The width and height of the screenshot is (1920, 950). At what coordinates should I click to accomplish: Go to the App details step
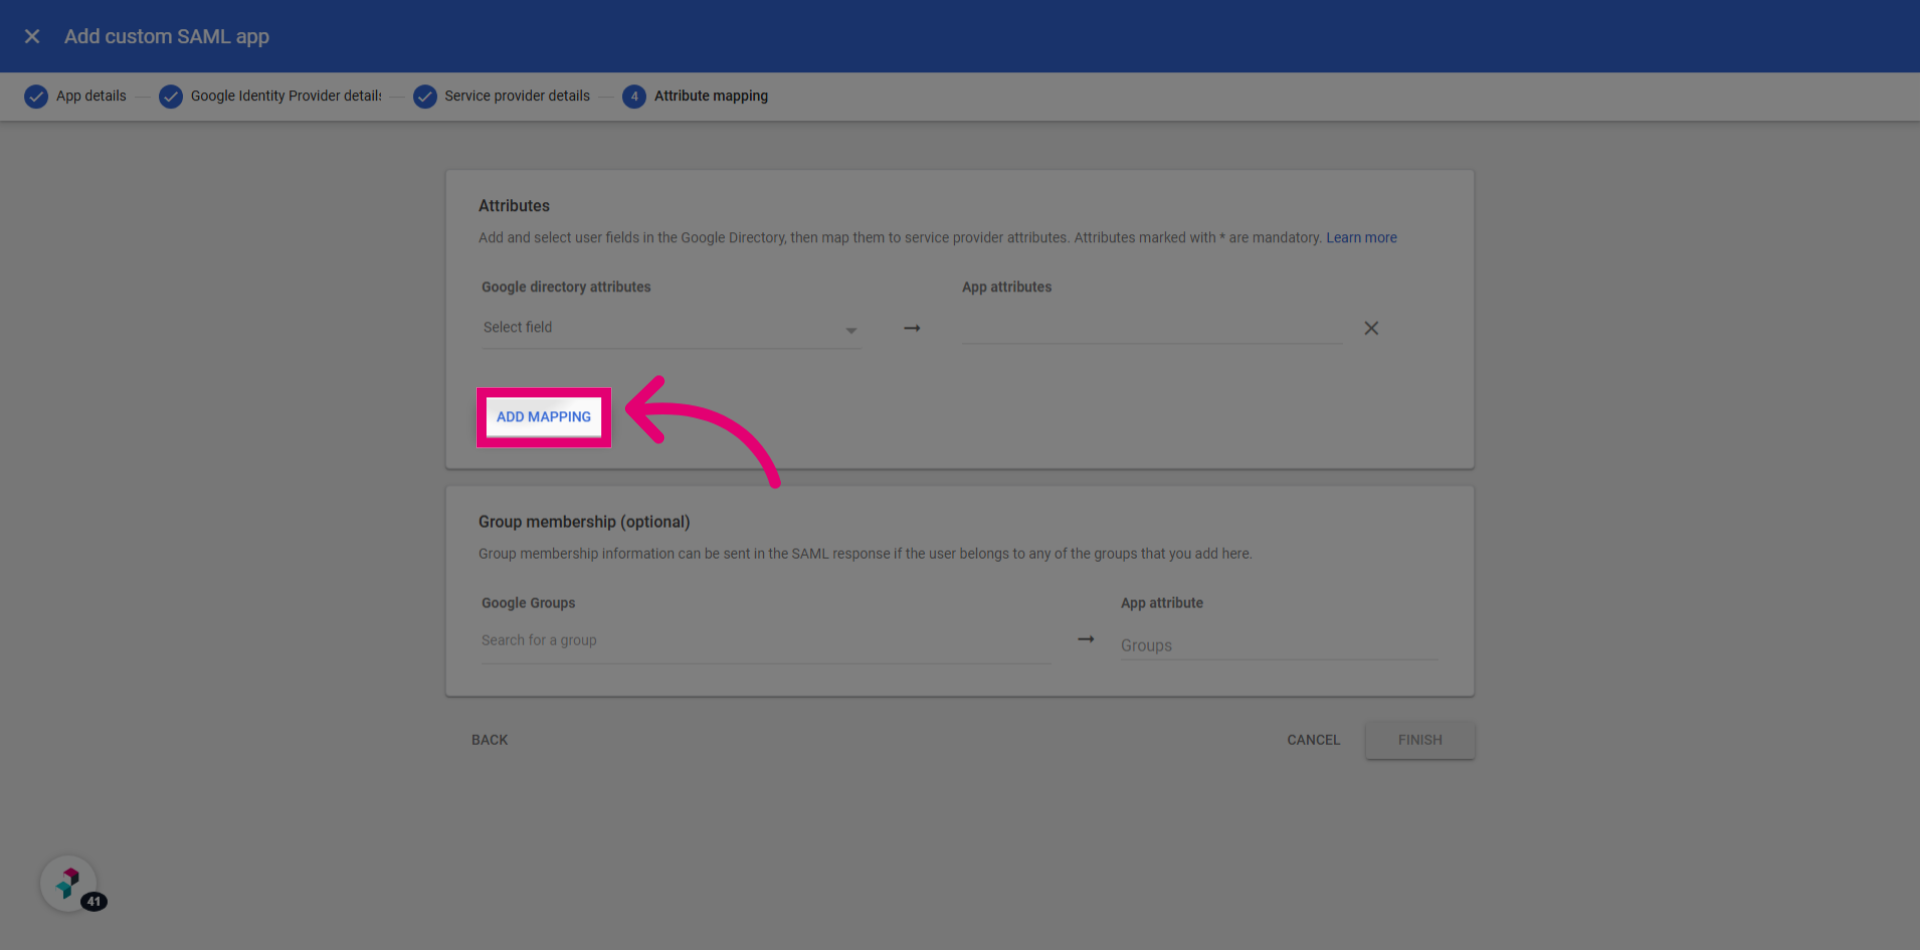click(x=91, y=96)
